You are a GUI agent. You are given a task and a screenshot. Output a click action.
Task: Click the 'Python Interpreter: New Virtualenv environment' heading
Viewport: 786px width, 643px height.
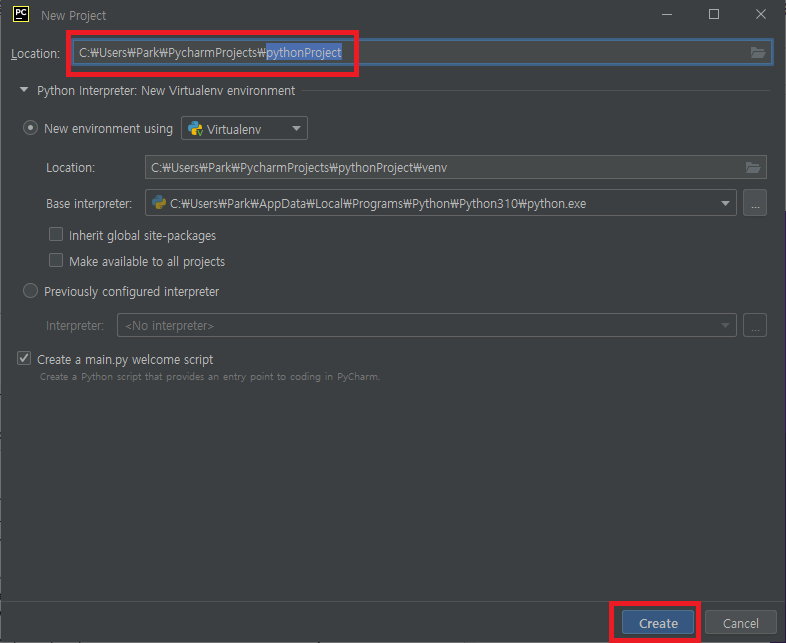(x=166, y=91)
